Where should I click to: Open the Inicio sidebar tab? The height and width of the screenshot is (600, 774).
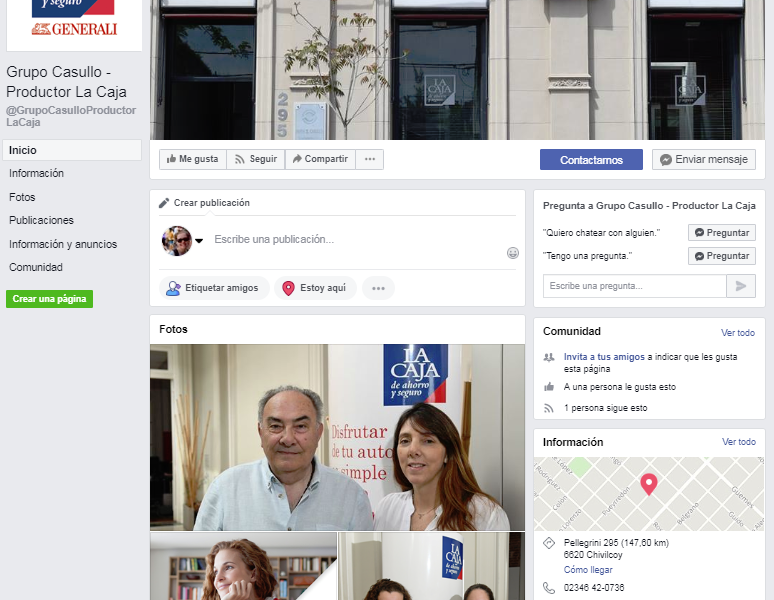point(72,150)
